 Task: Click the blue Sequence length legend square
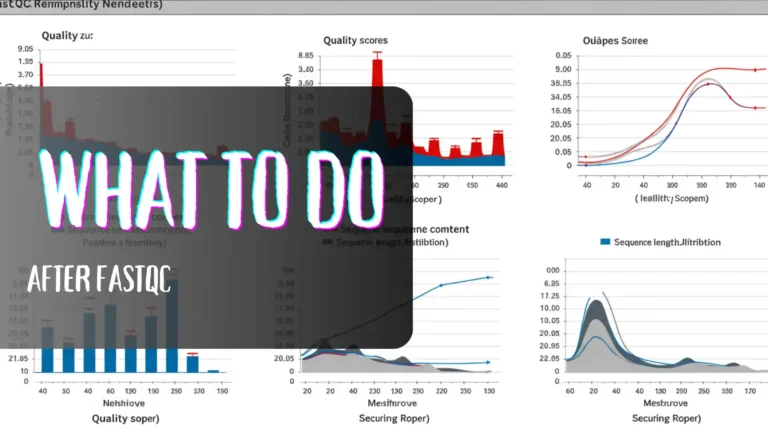point(605,242)
